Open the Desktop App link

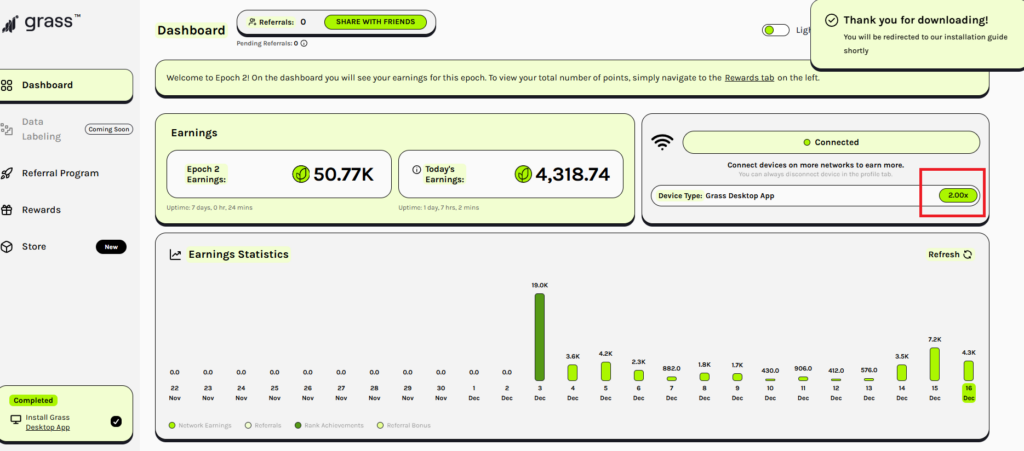48,428
